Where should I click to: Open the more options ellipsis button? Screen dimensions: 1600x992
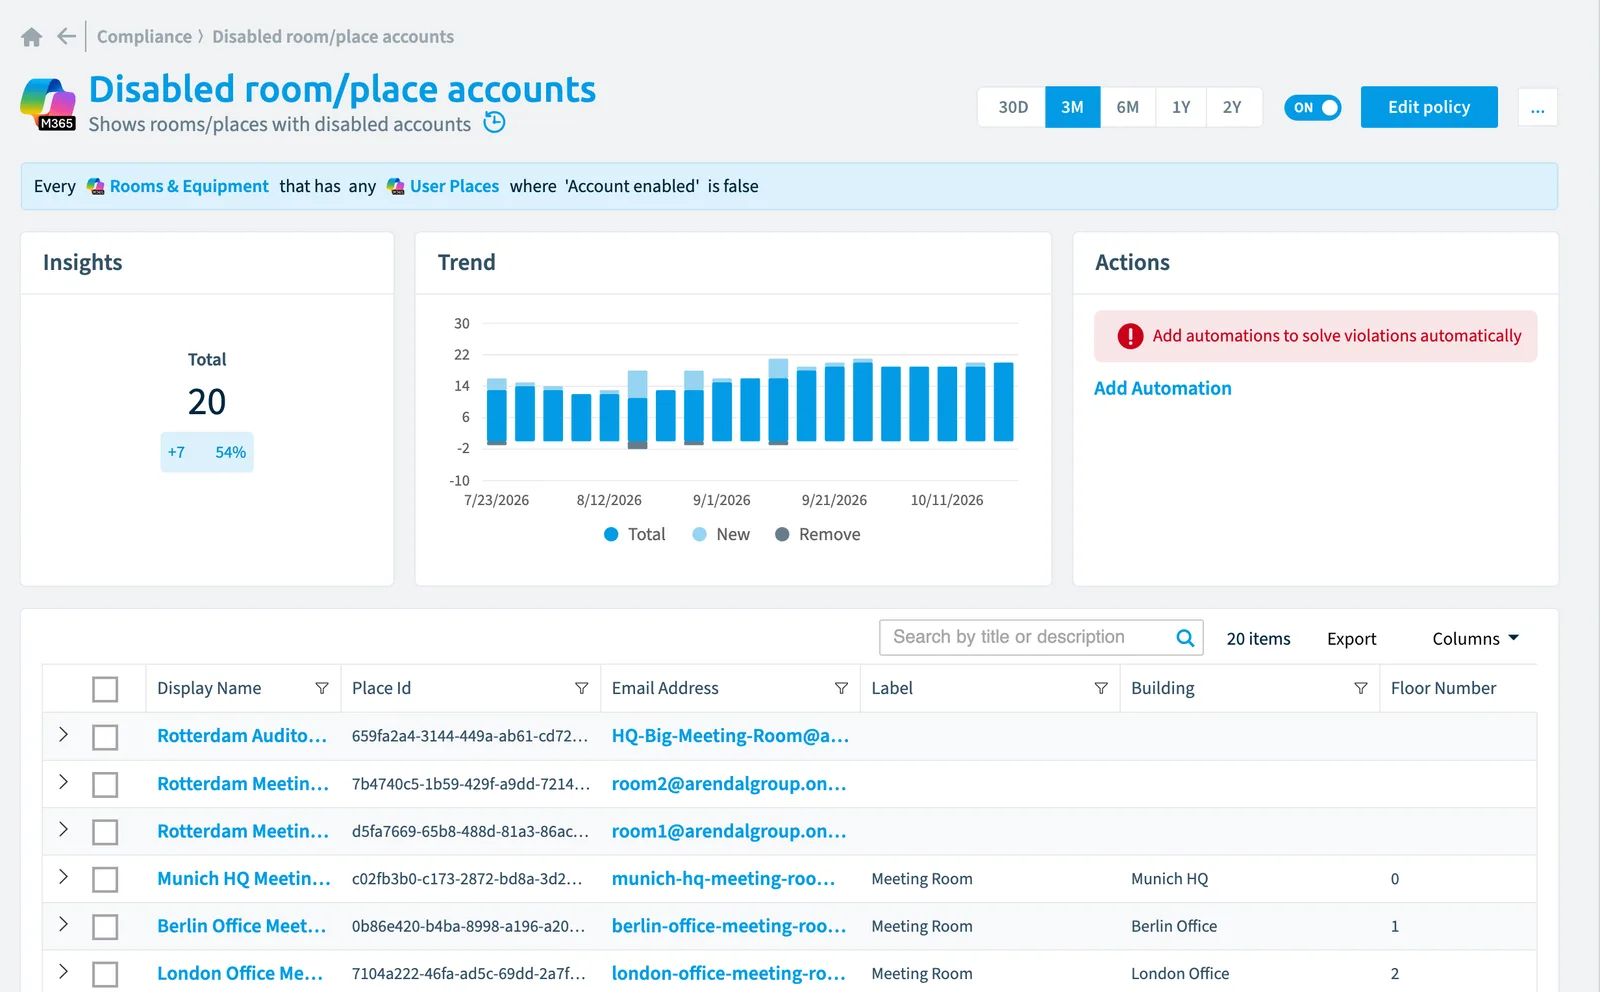tap(1537, 107)
